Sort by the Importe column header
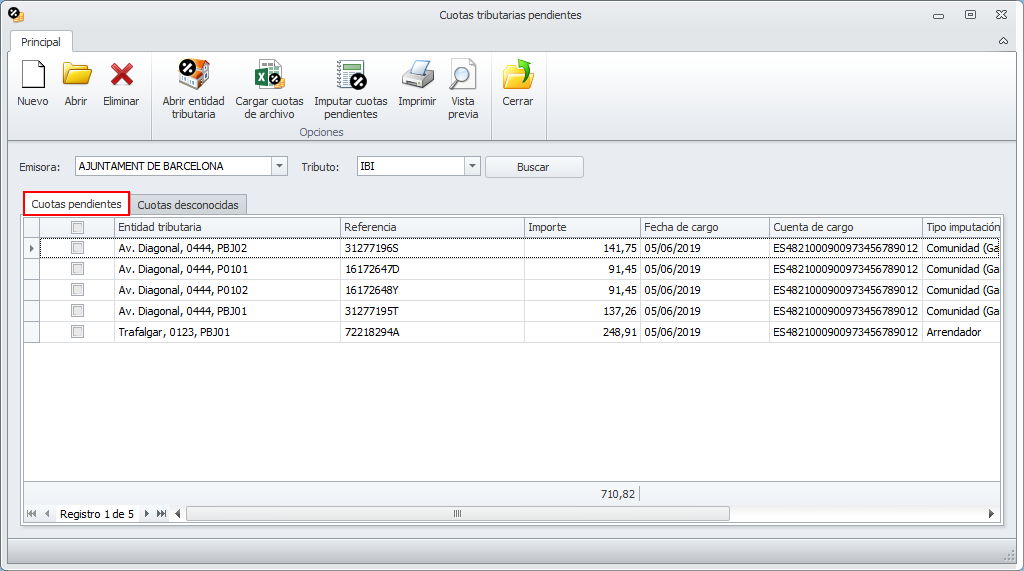 (x=582, y=227)
